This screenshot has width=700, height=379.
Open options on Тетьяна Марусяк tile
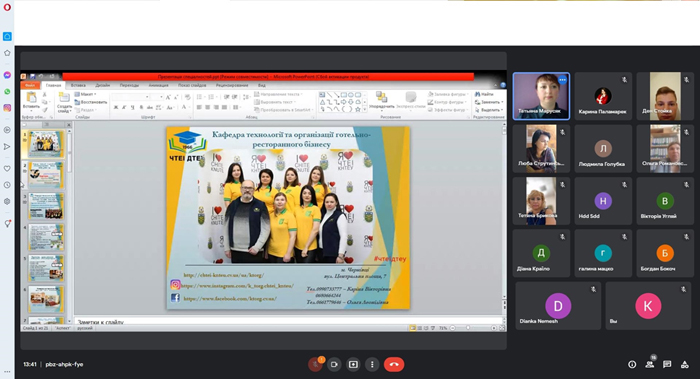[562, 80]
